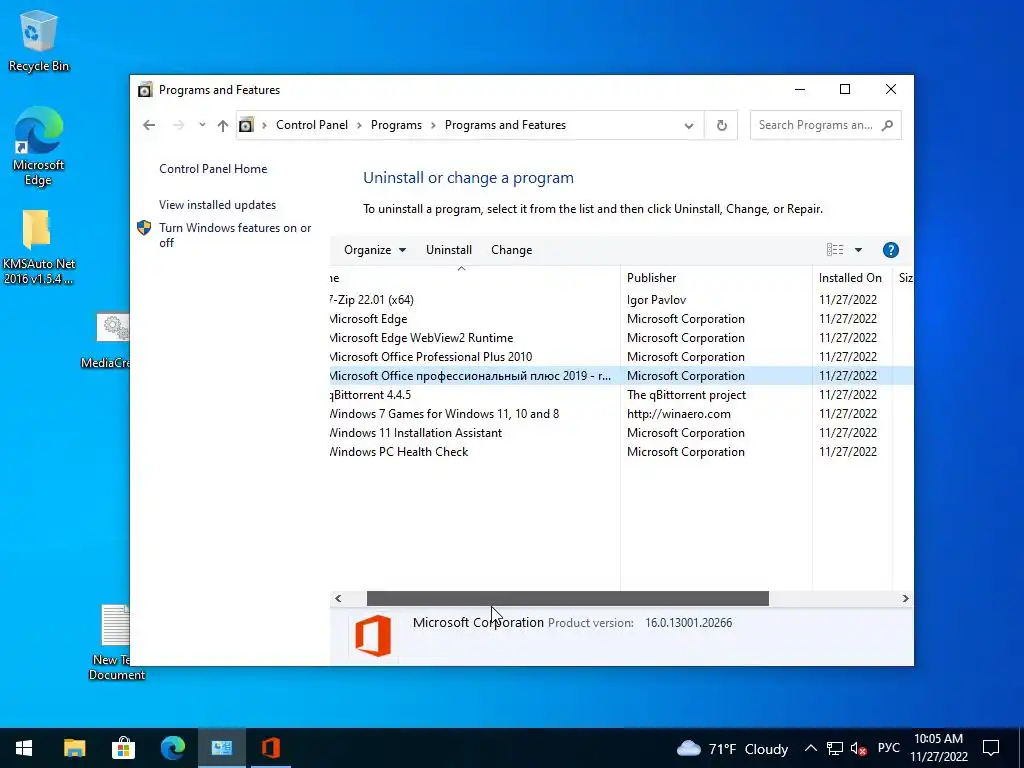Screen dimensions: 1024x768
Task: Click the muted volume tray icon
Action: click(x=858, y=748)
